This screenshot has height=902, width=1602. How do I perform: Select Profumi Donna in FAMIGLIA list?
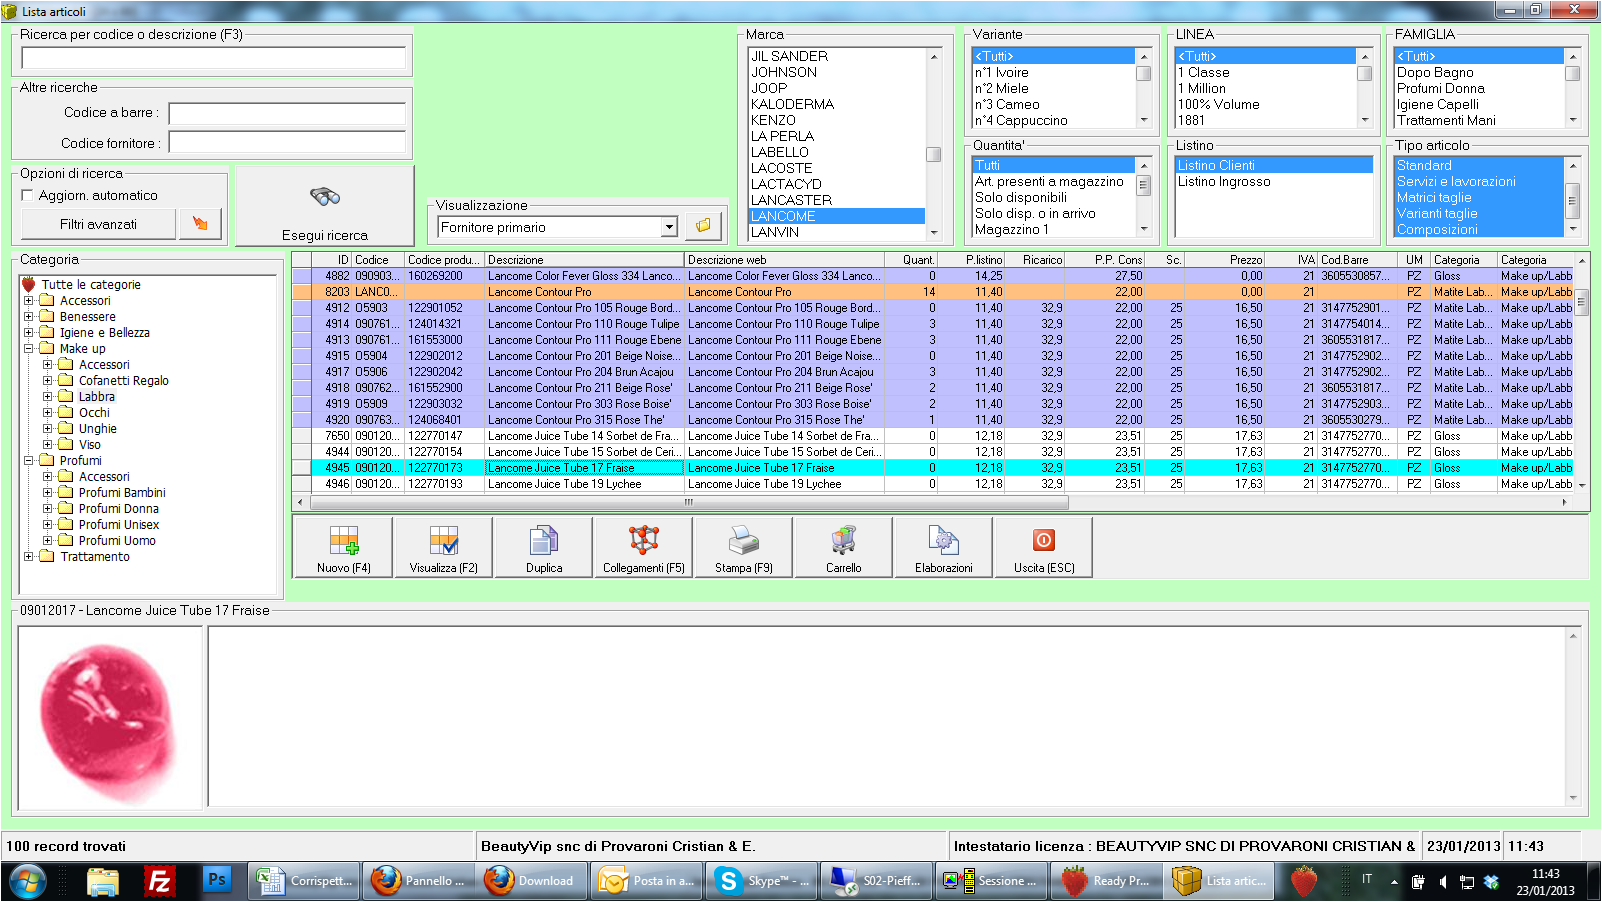[1479, 88]
